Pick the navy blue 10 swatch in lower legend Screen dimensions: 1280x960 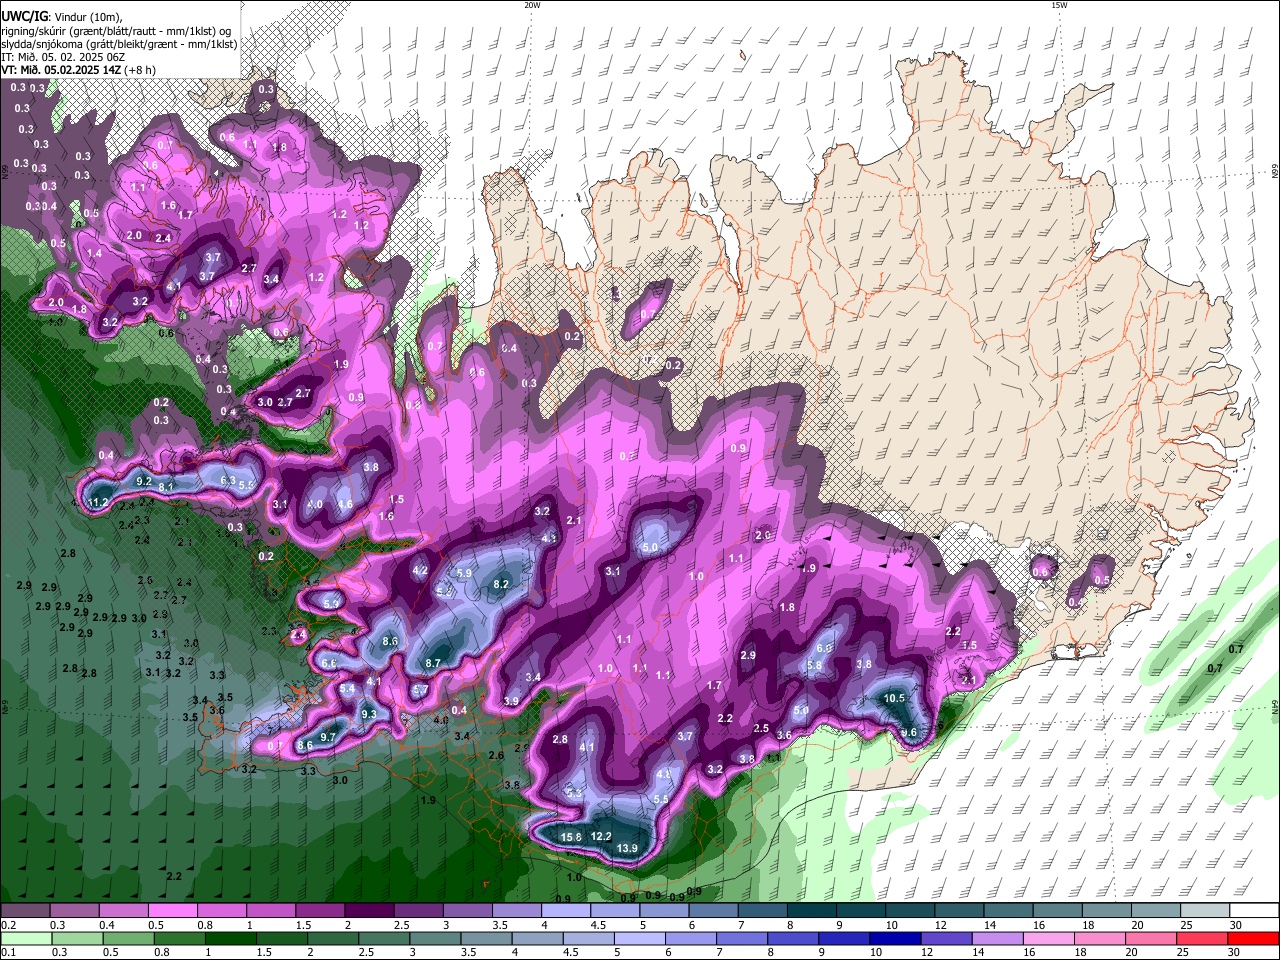coord(895,937)
